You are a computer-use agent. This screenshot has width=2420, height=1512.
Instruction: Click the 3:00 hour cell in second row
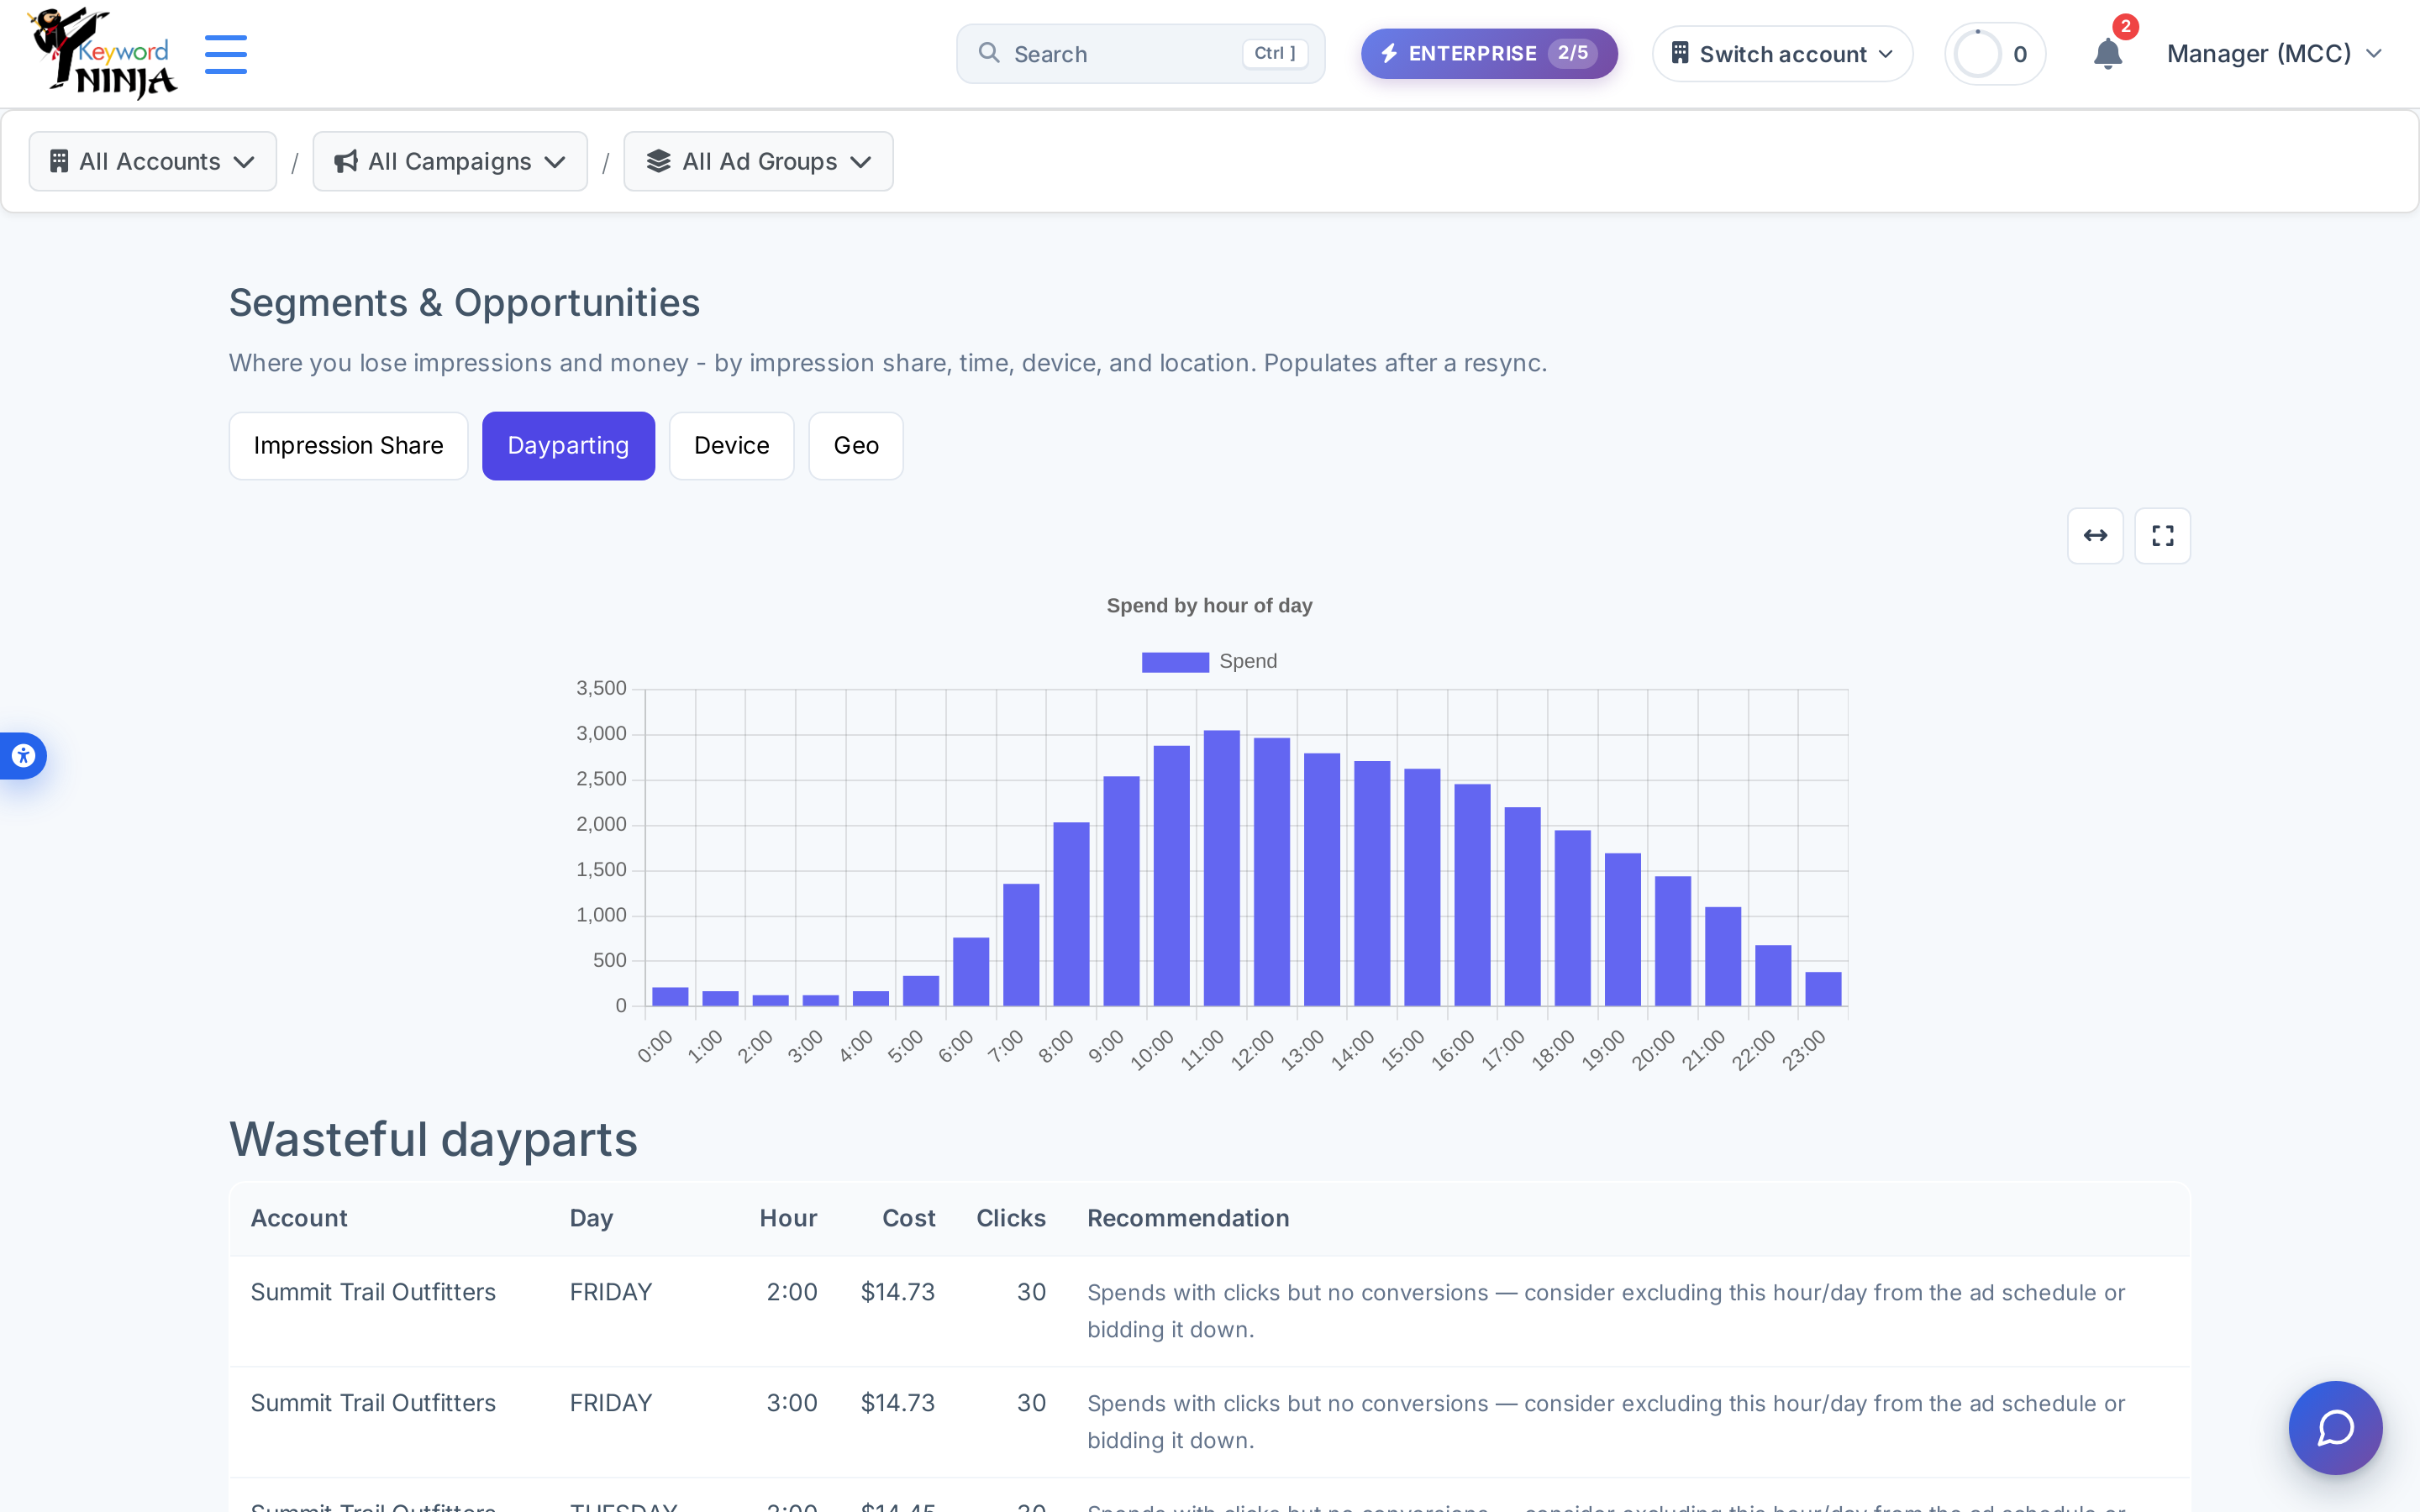tap(792, 1403)
